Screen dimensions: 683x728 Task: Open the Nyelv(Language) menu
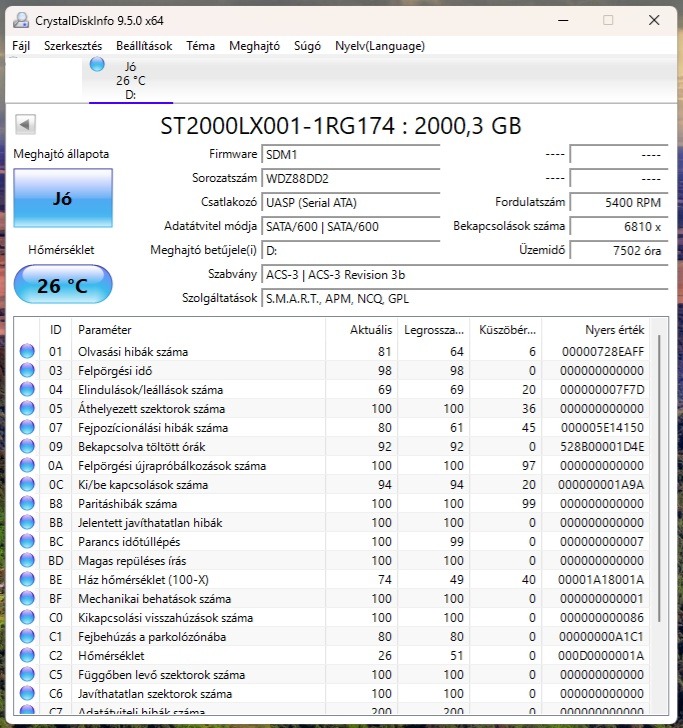coord(380,46)
